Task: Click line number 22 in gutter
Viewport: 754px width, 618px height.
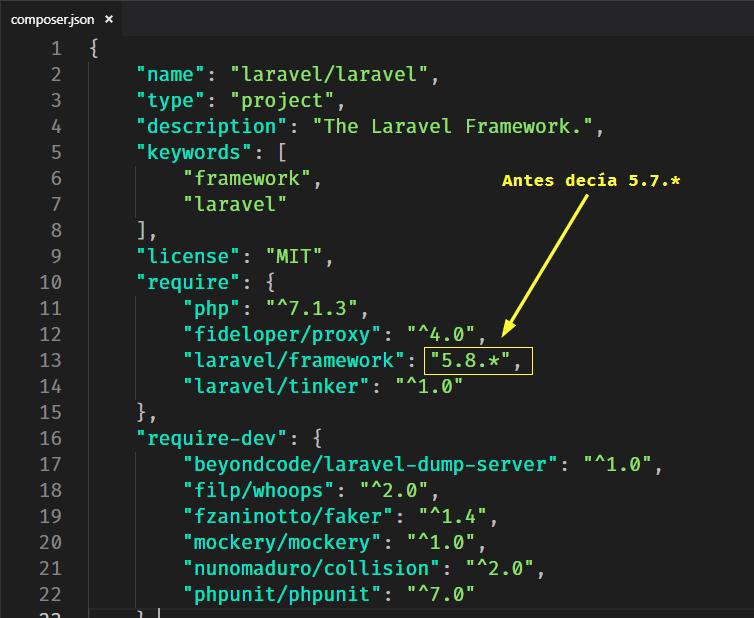Action: tap(50, 594)
